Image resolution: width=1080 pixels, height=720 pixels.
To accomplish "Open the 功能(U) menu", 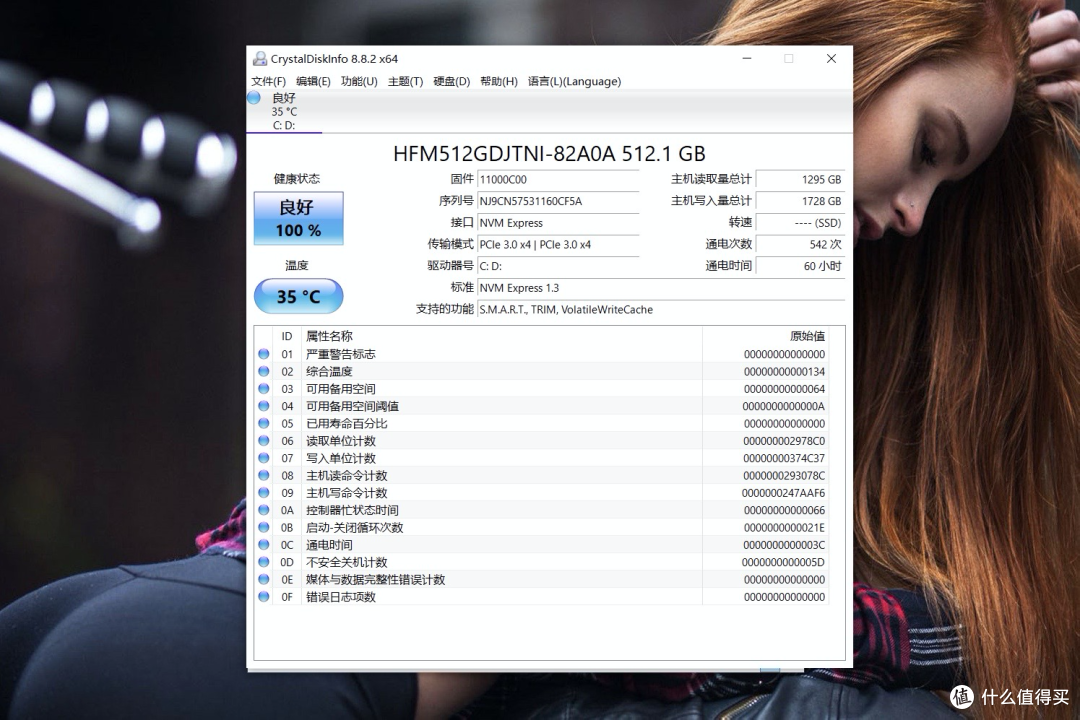I will click(359, 81).
